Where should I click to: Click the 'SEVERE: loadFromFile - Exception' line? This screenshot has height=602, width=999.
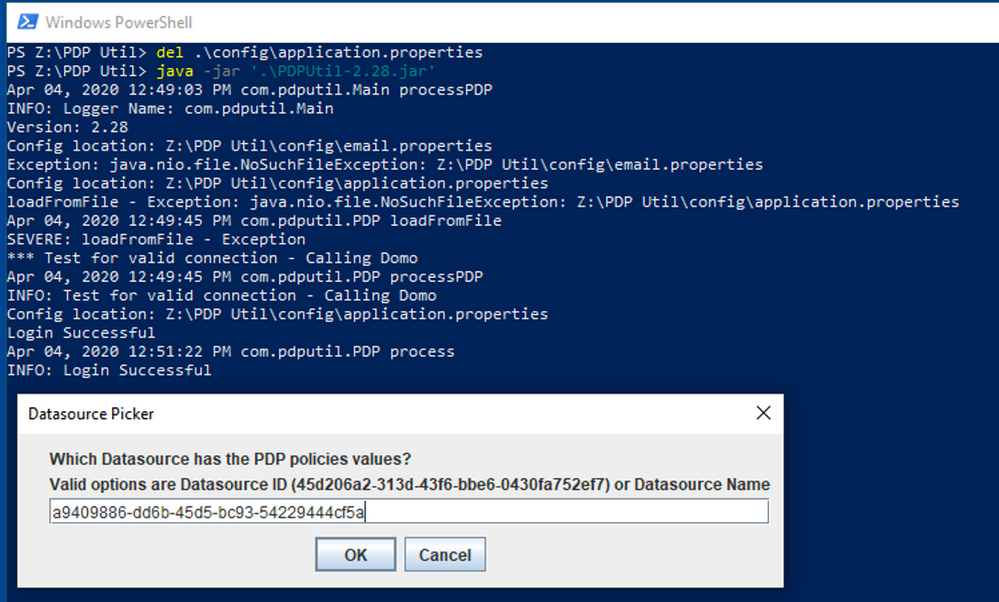[156, 240]
